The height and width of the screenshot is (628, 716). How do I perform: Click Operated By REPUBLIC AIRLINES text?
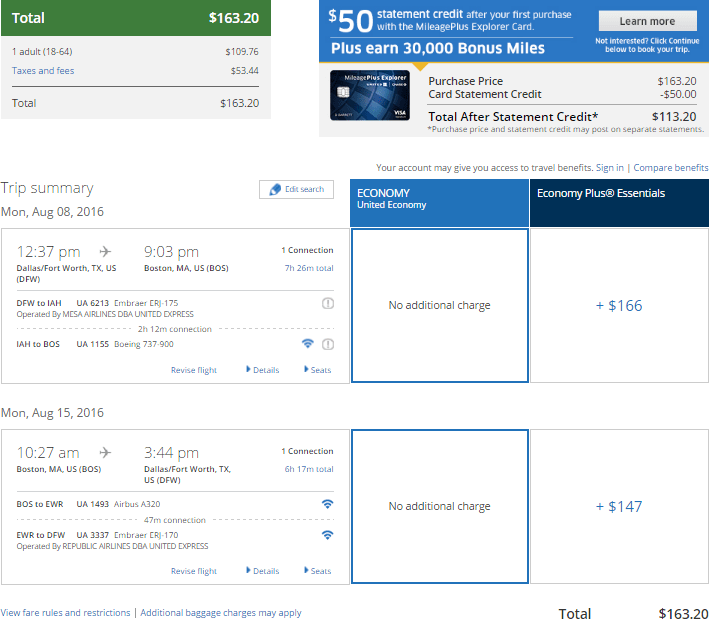coord(112,546)
